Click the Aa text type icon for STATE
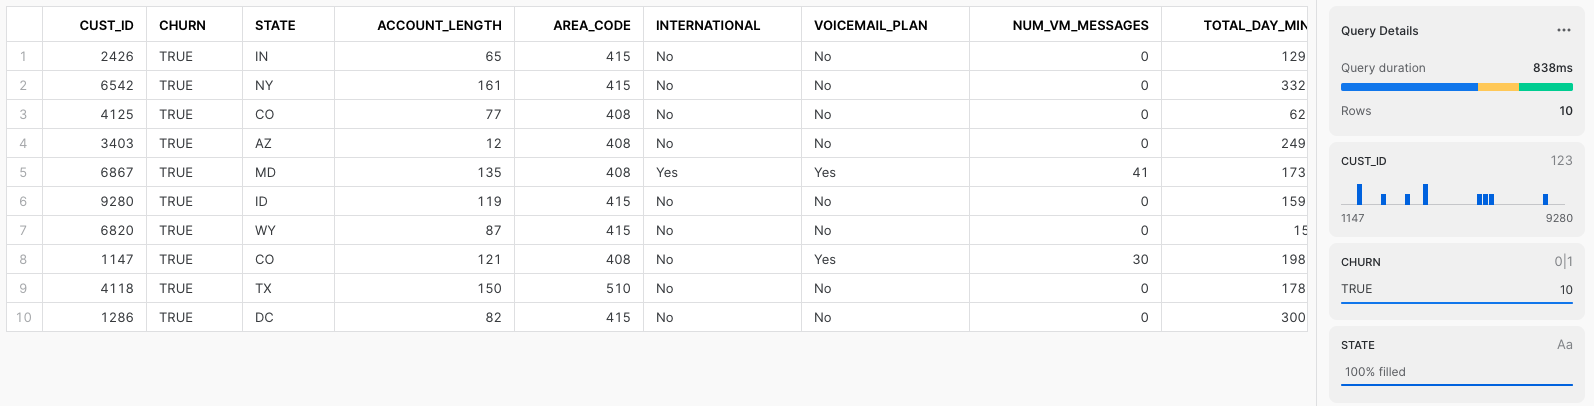The height and width of the screenshot is (406, 1594). click(x=1564, y=345)
